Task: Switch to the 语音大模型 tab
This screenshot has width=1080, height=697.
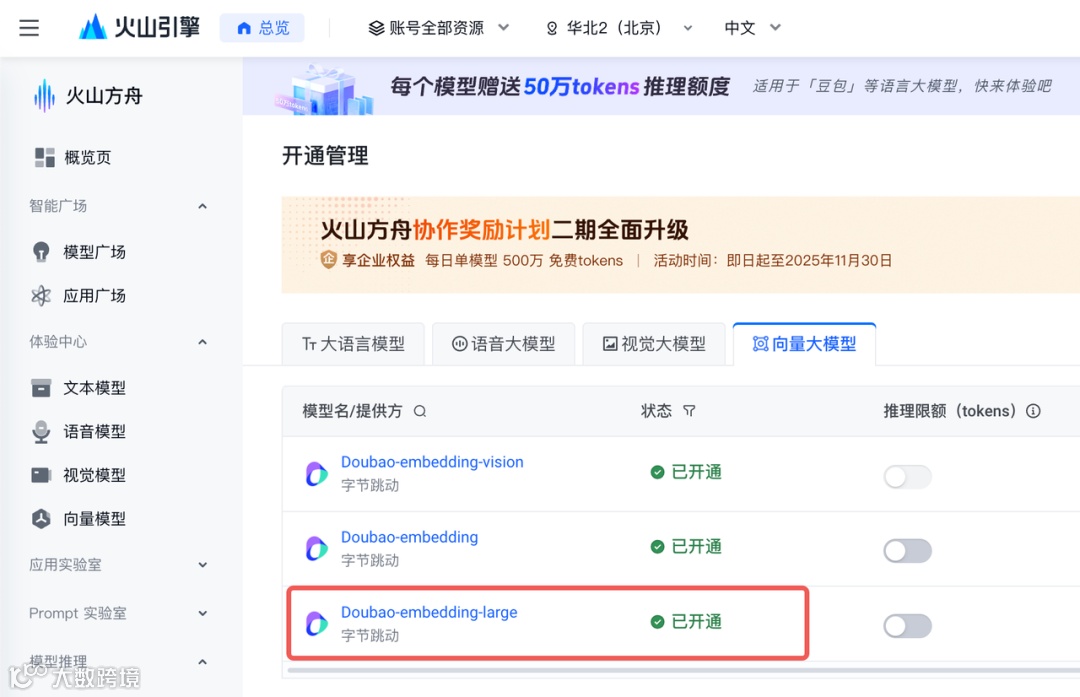Action: pyautogui.click(x=503, y=344)
